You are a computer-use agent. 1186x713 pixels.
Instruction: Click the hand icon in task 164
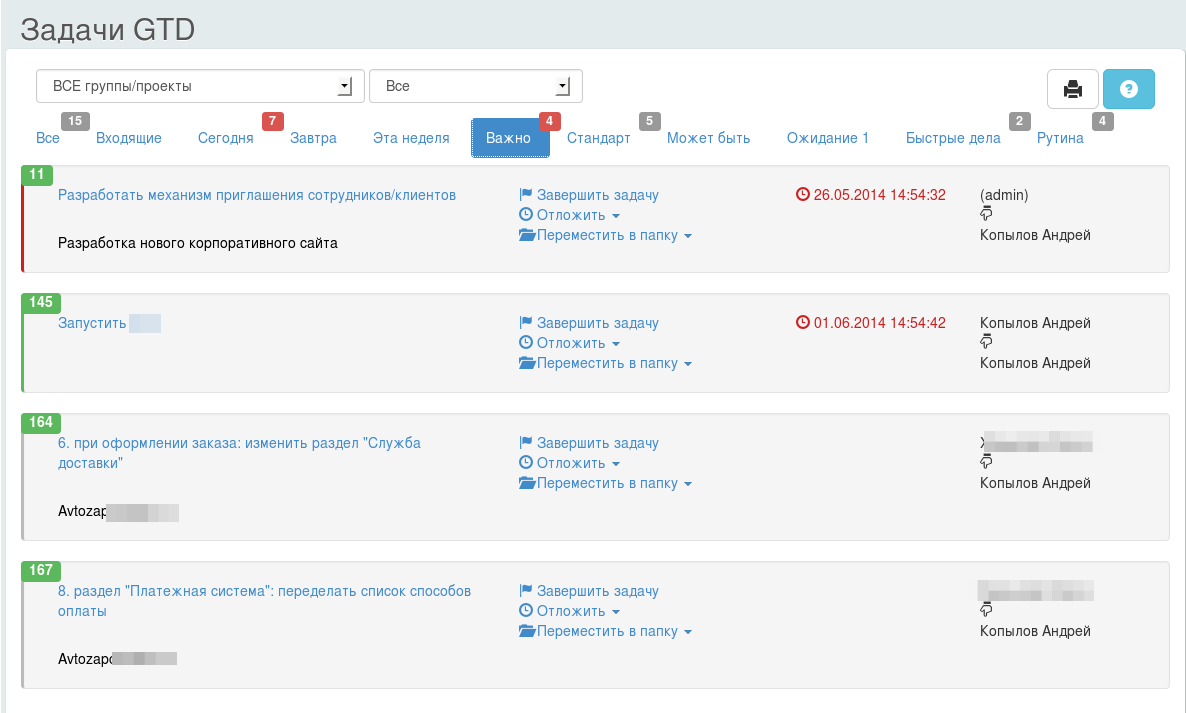pyautogui.click(x=986, y=462)
